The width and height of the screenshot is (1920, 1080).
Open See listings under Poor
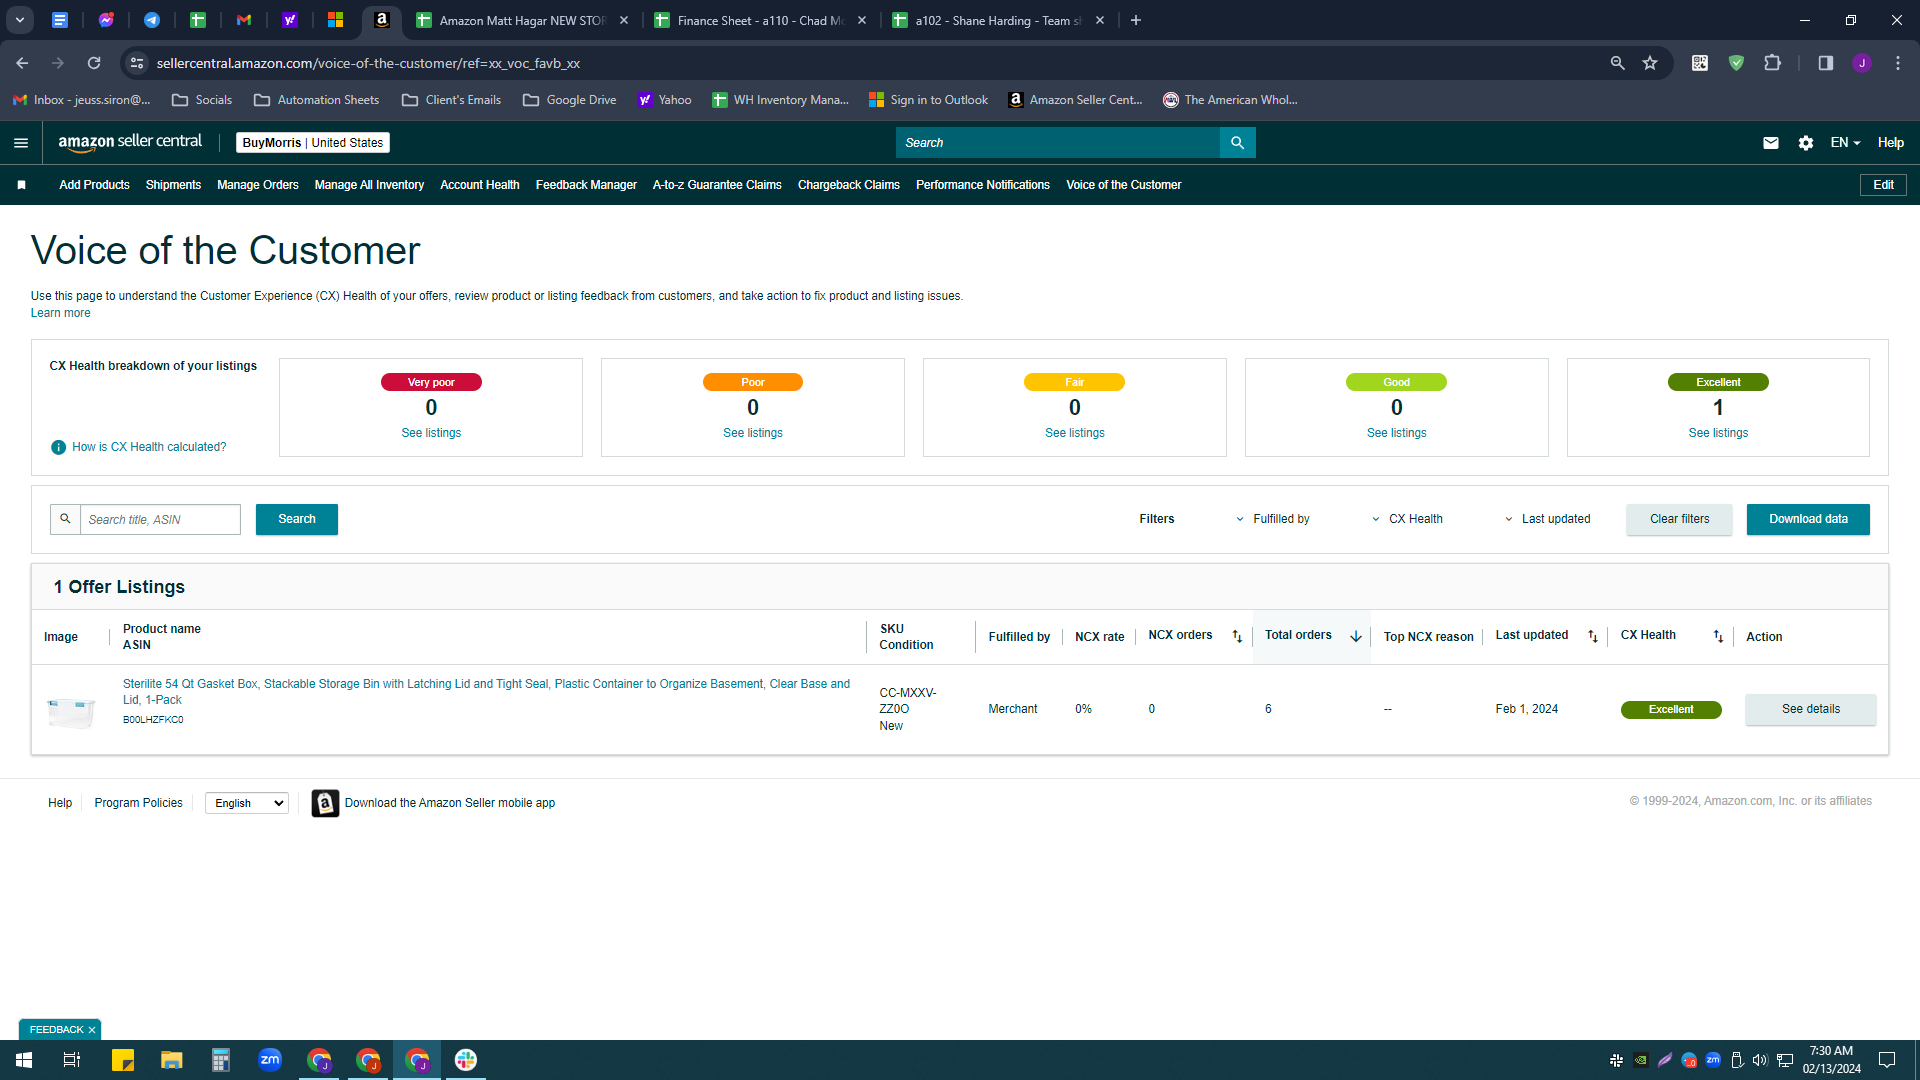coord(753,433)
